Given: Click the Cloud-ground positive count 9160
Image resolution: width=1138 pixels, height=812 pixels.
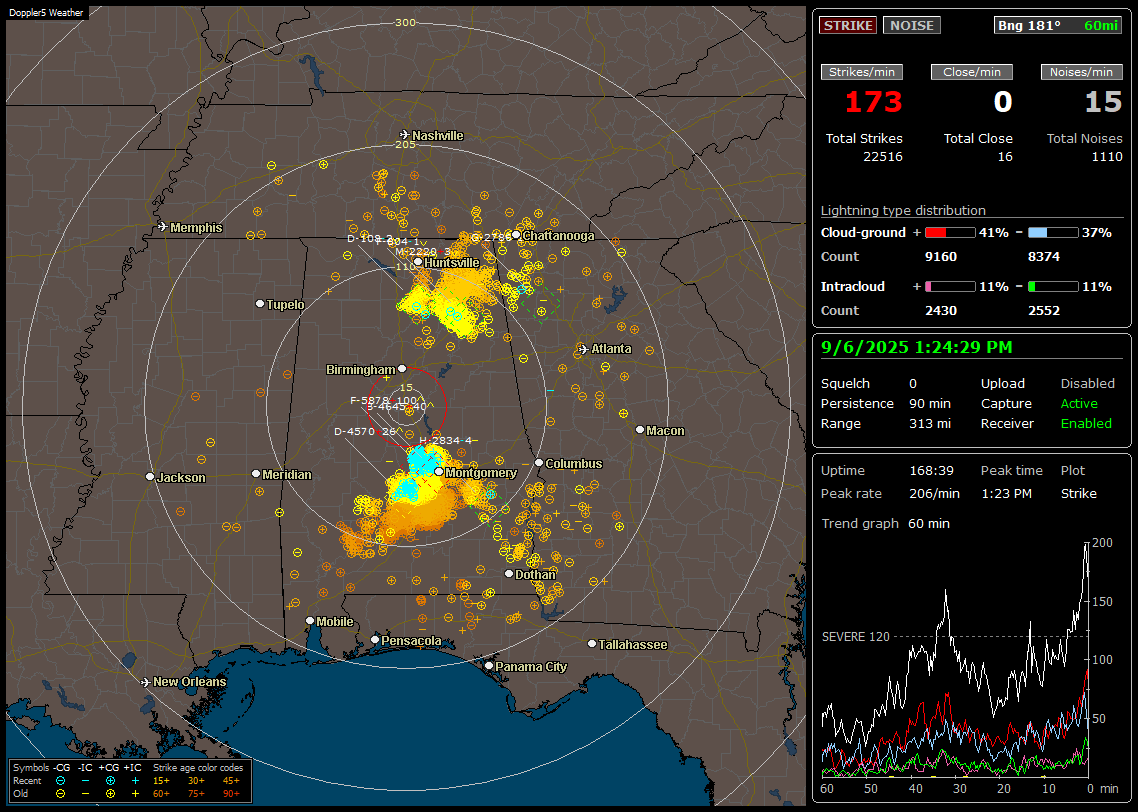Looking at the screenshot, I should [941, 257].
